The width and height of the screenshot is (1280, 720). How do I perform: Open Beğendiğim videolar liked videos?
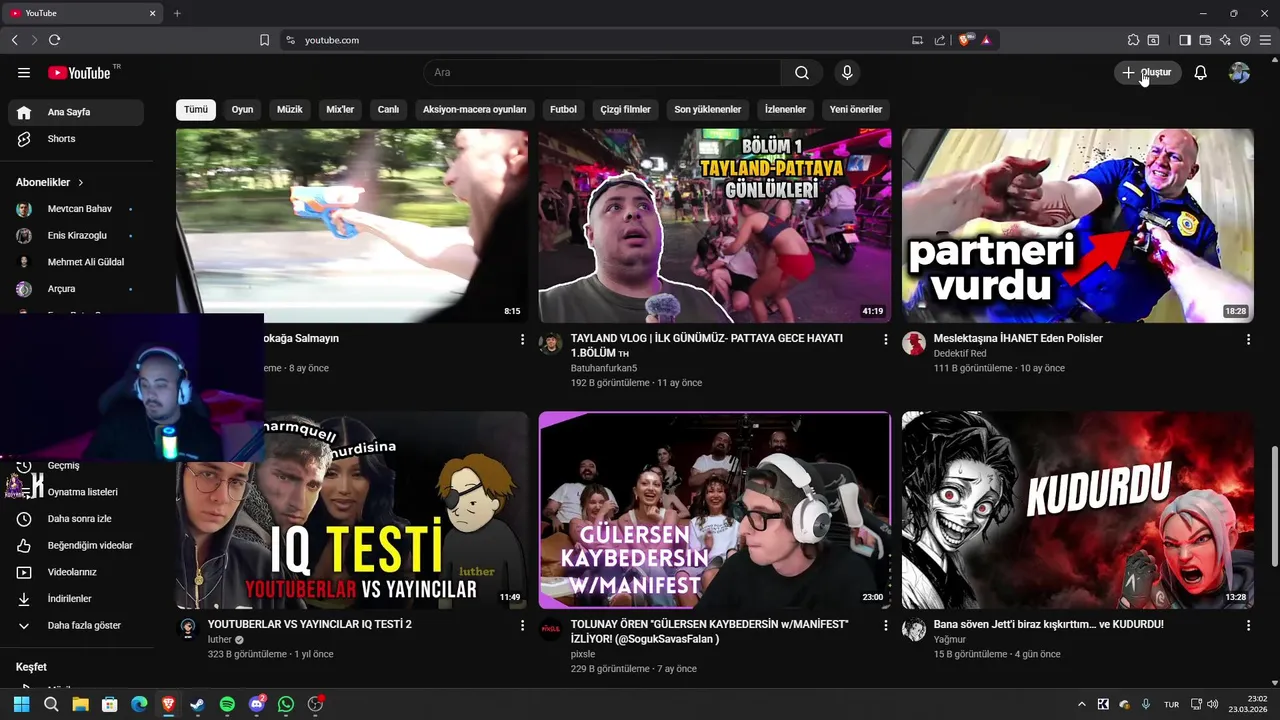76,545
